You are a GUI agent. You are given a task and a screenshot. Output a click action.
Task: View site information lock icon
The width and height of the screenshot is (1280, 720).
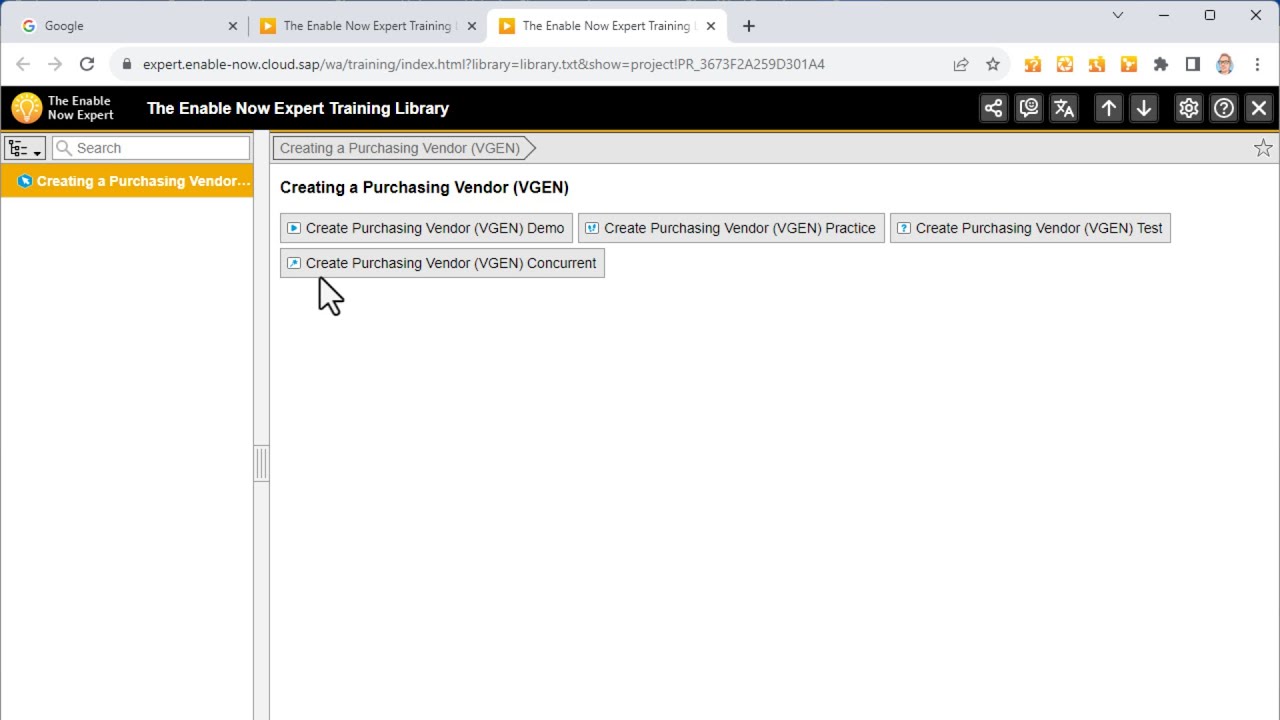[x=126, y=64]
